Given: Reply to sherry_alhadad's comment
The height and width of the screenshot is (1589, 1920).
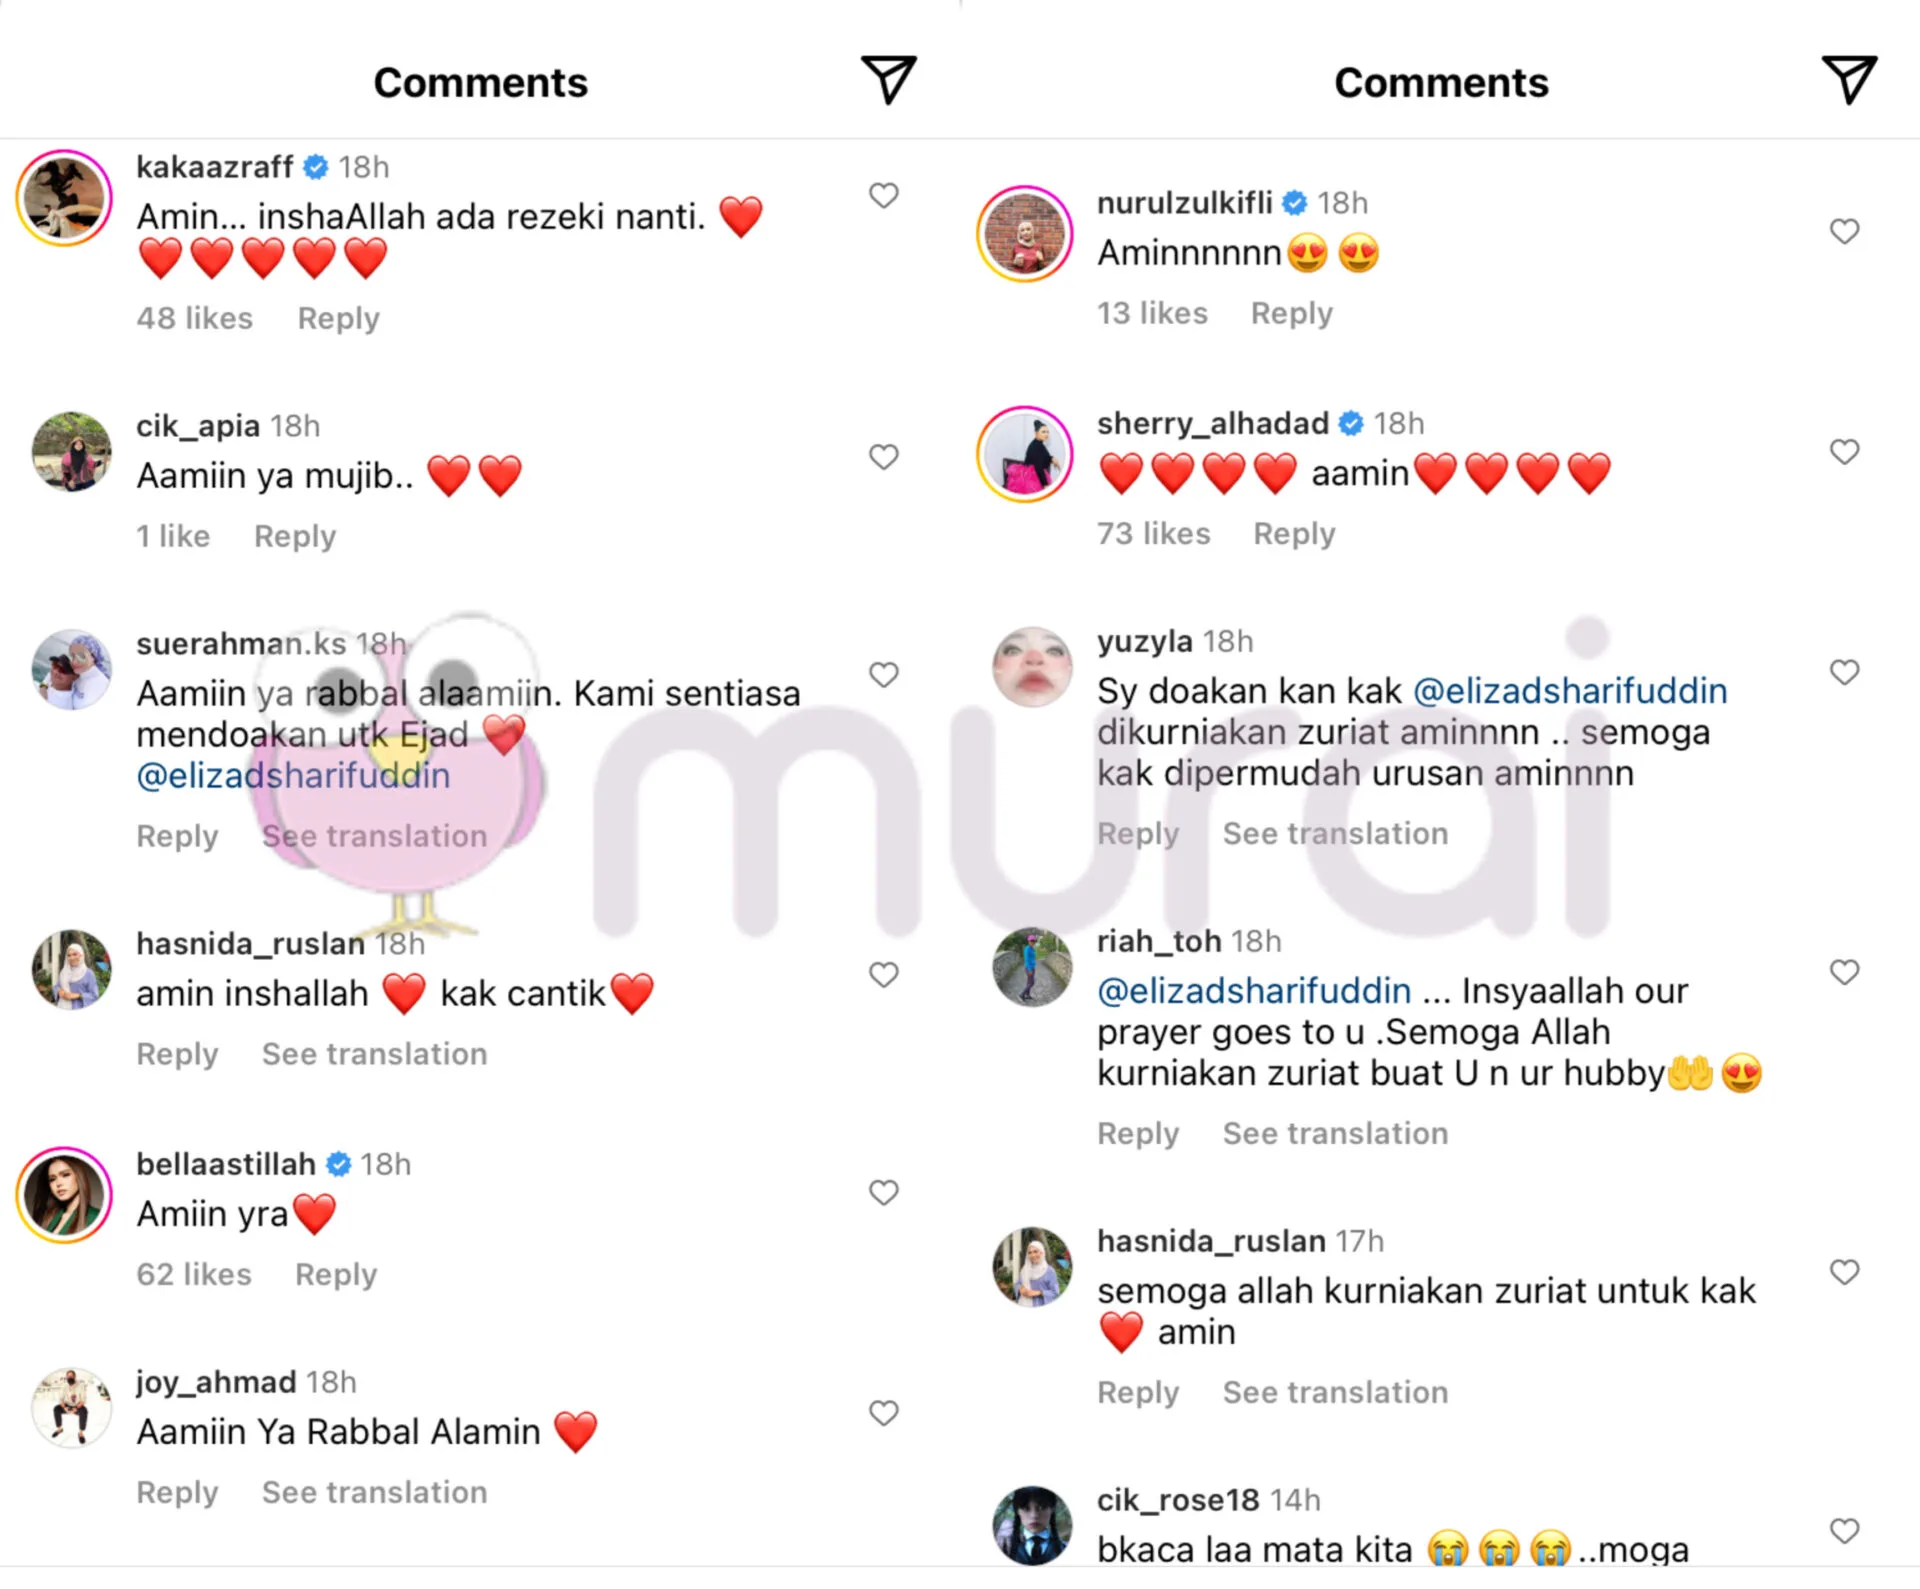Looking at the screenshot, I should pyautogui.click(x=1294, y=534).
